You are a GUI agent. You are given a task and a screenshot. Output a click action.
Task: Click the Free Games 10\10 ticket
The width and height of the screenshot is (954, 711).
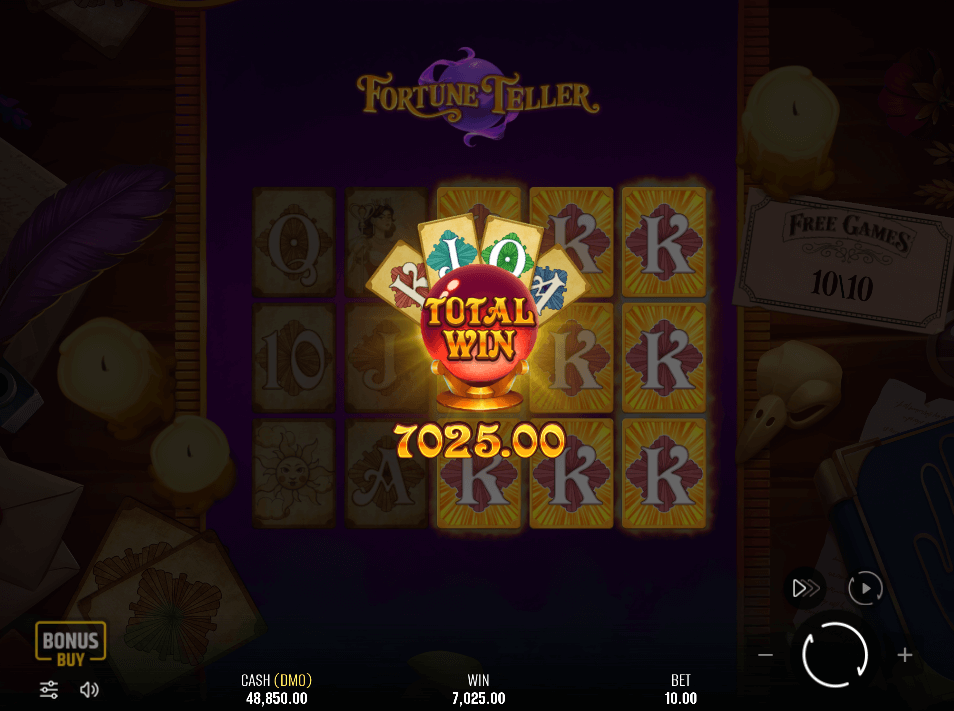point(843,260)
